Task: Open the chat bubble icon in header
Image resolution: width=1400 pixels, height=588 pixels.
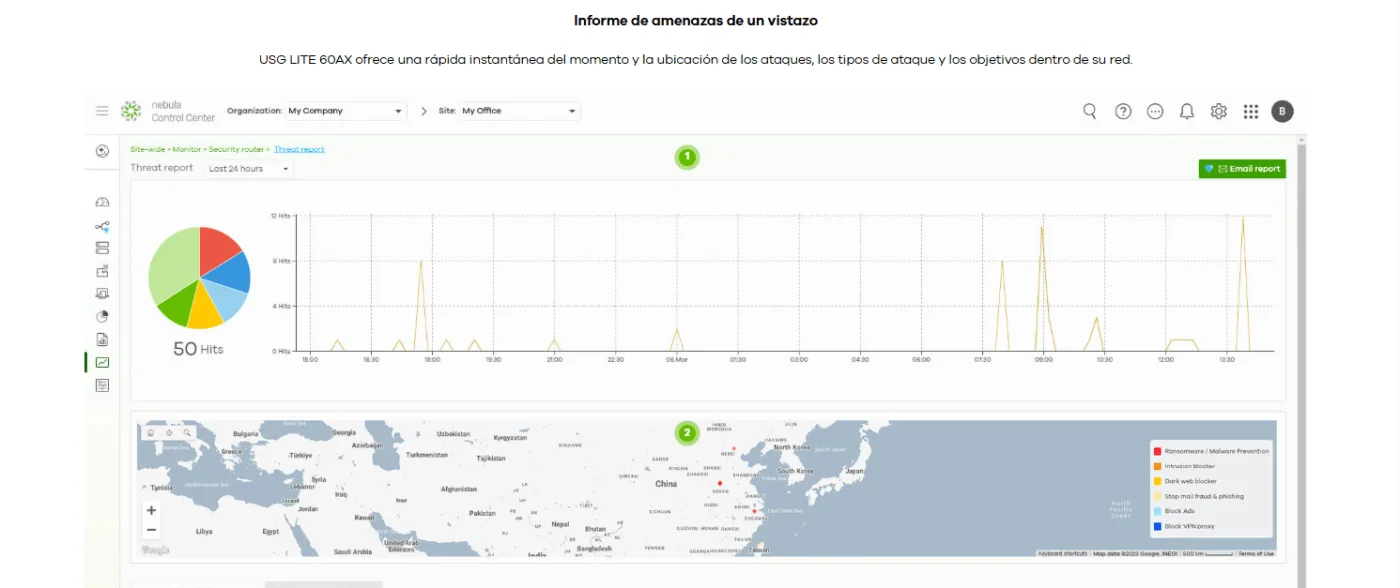Action: [x=1155, y=111]
